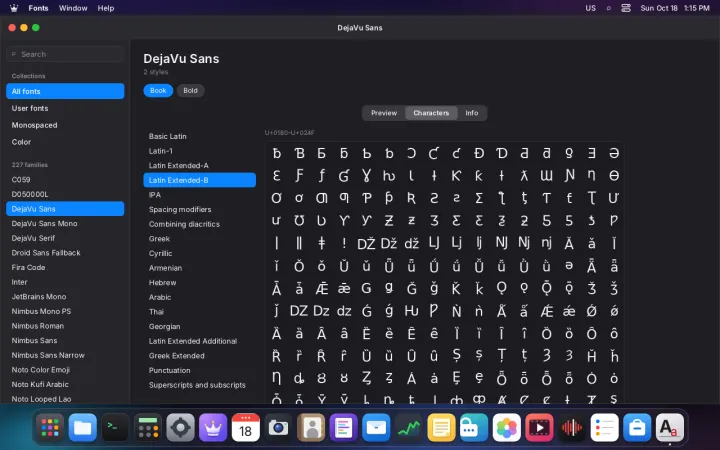Select the Spacing modifiers block

pyautogui.click(x=199, y=209)
